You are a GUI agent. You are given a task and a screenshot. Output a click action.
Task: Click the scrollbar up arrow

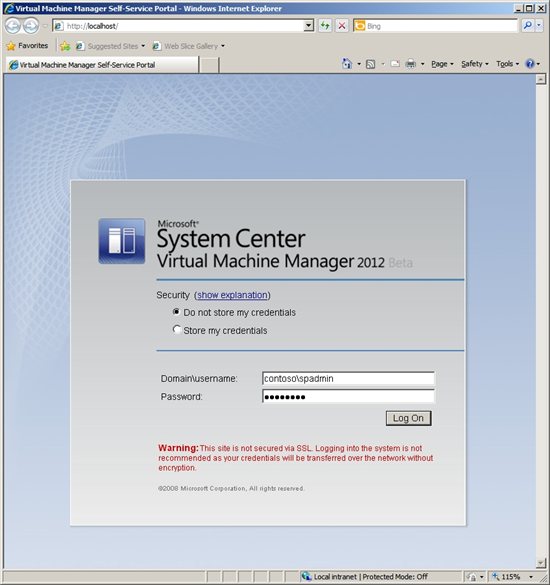(x=541, y=79)
